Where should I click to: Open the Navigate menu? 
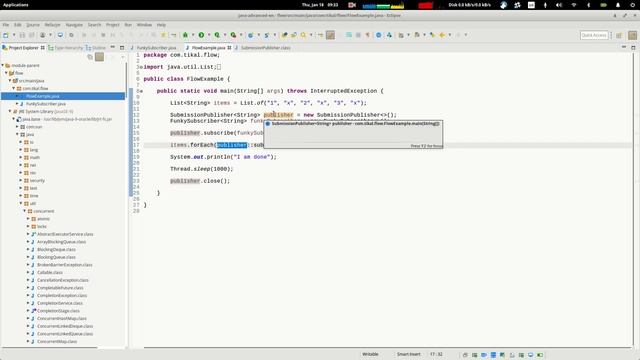point(74,25)
